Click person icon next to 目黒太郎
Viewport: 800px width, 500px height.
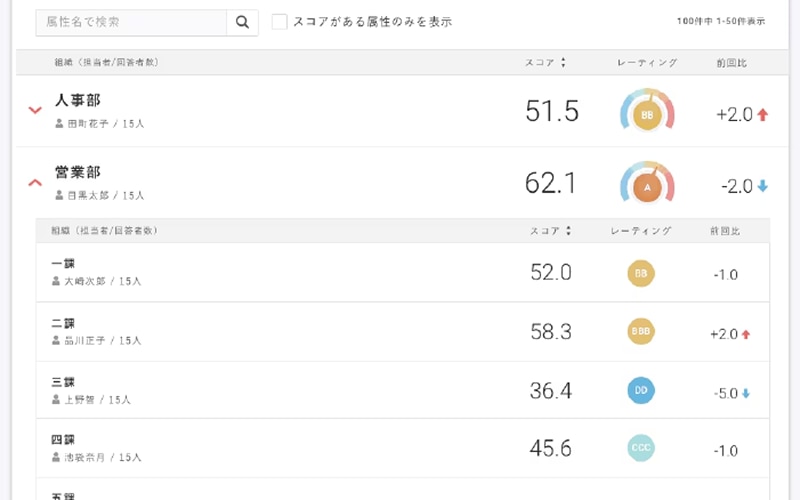coord(59,195)
